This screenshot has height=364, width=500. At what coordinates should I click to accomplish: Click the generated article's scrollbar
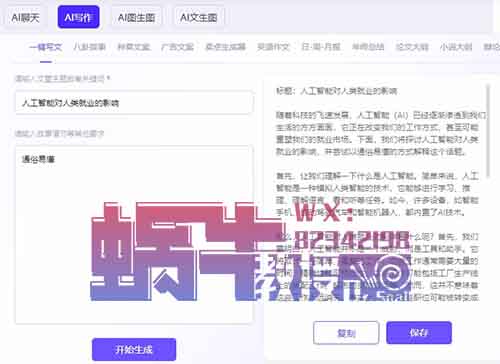[x=488, y=131]
